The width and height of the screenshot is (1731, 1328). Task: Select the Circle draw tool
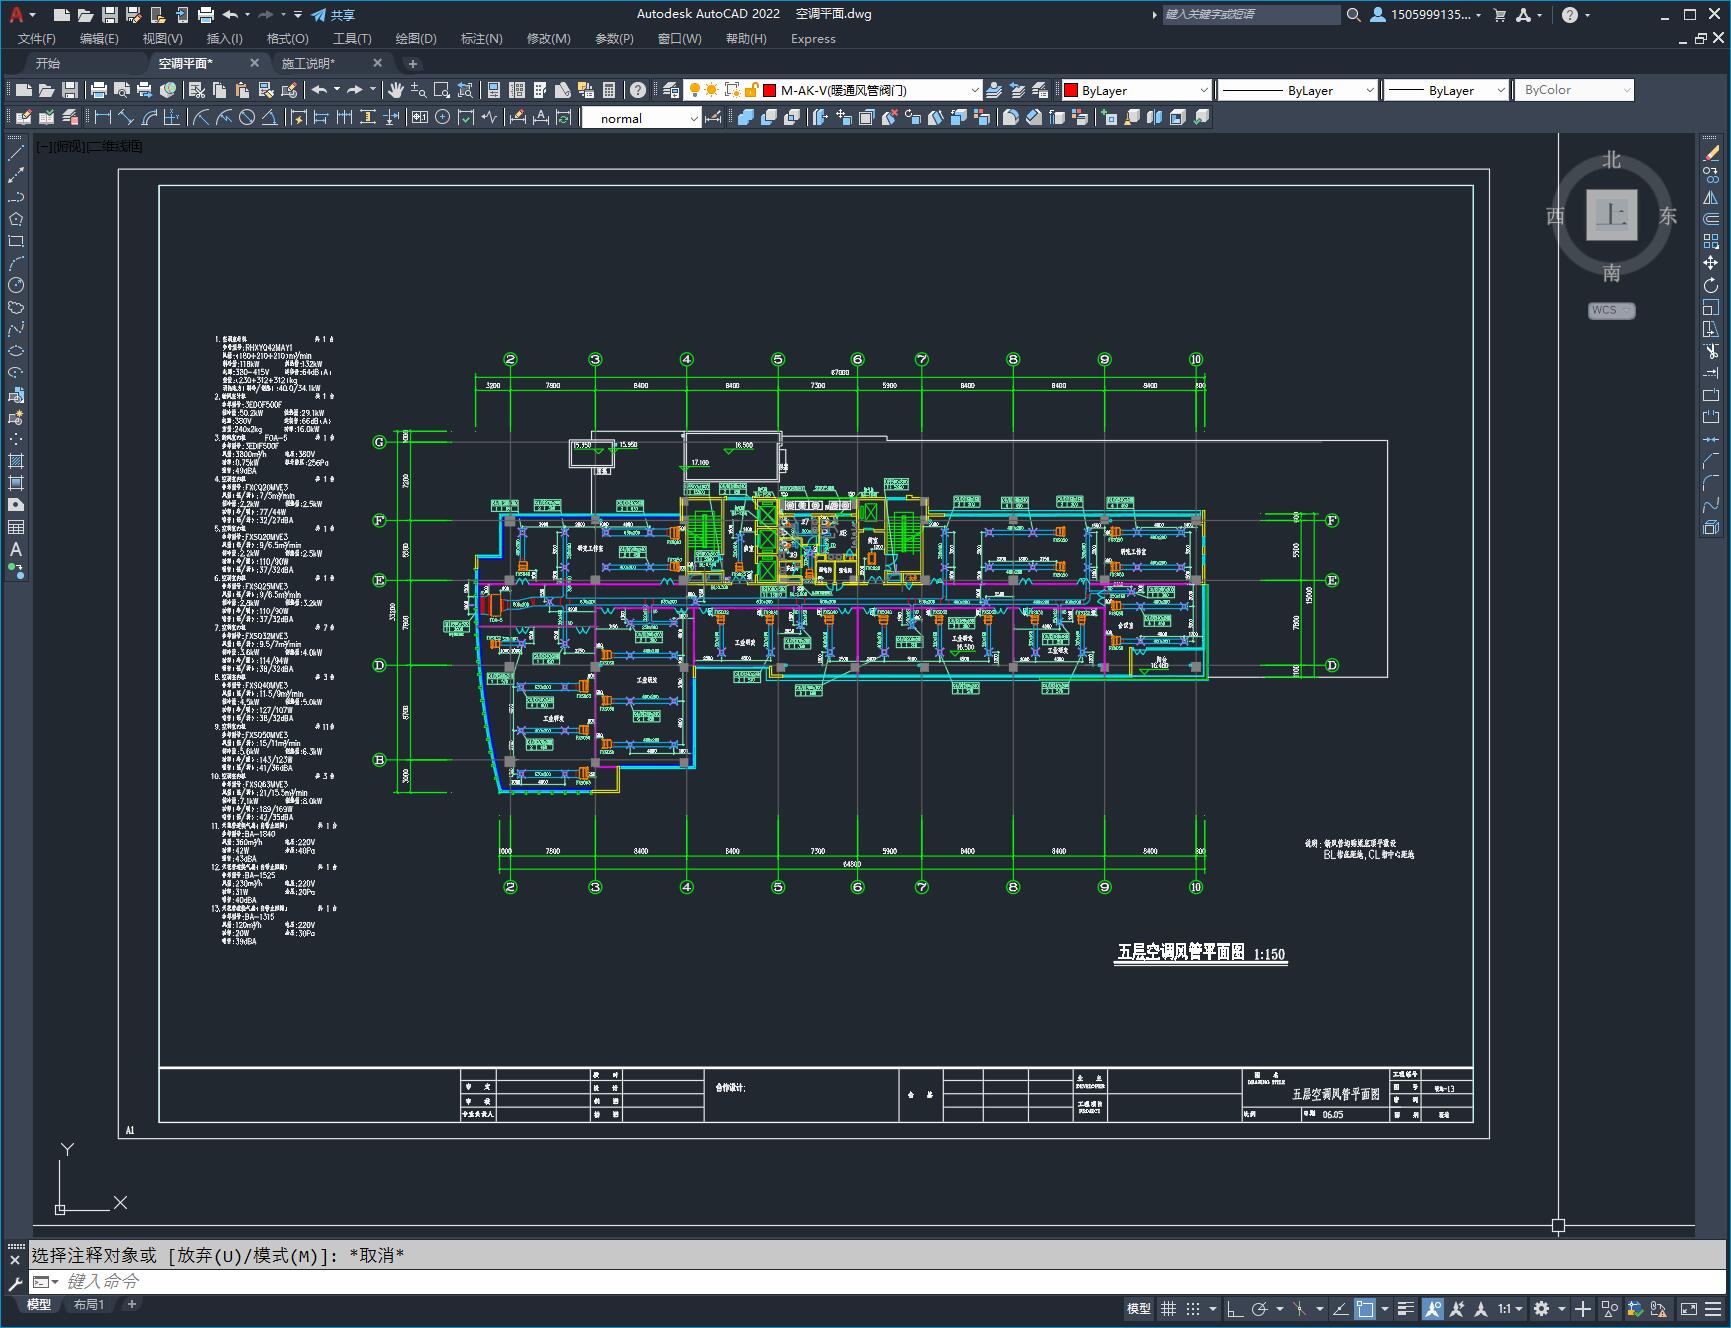[16, 286]
